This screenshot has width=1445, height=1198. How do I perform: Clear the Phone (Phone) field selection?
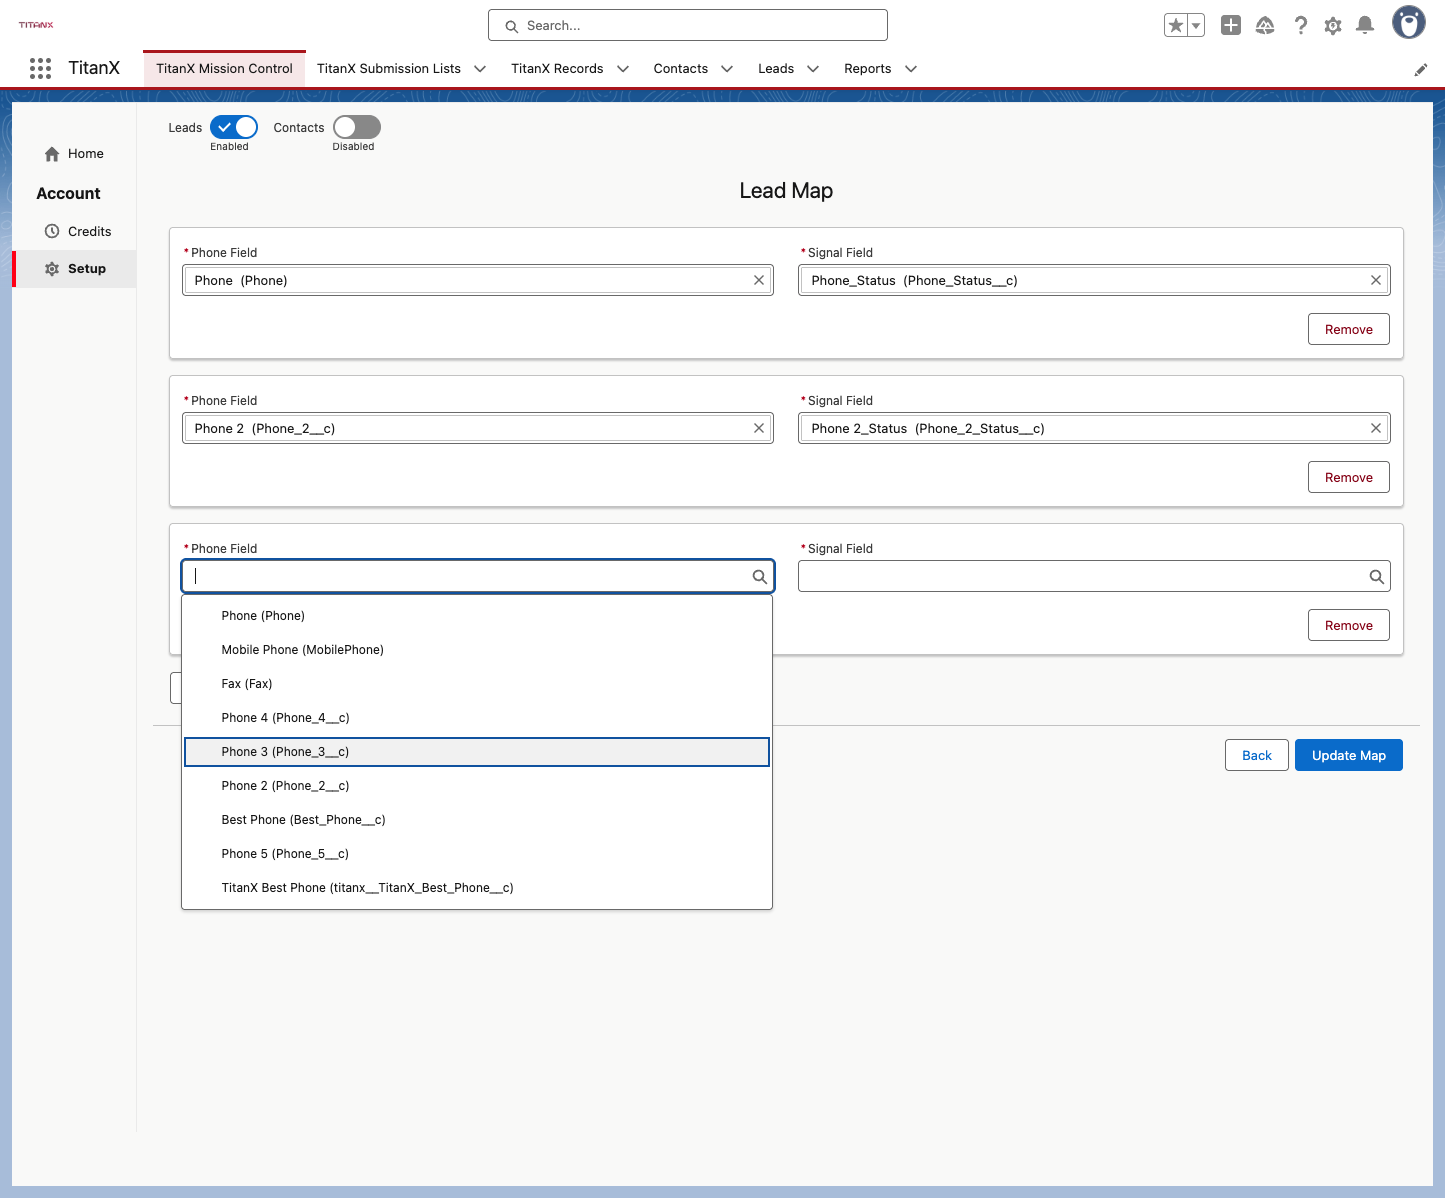(759, 280)
